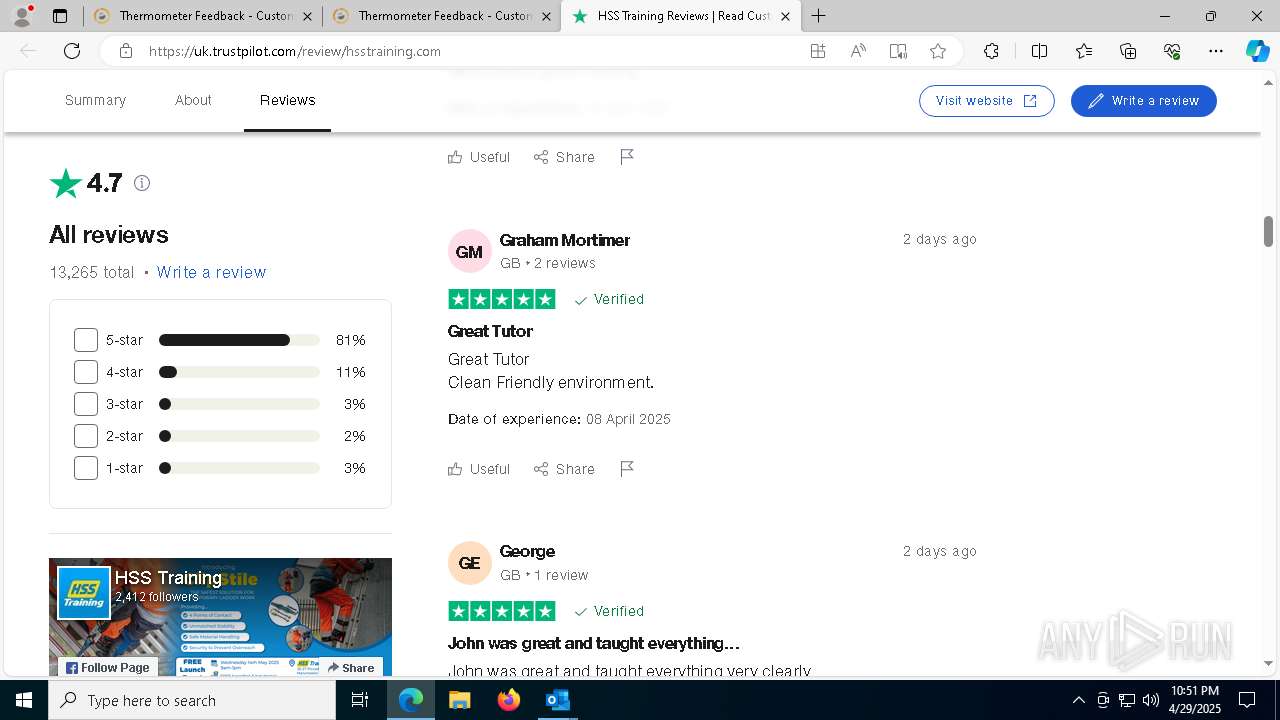Click Follow Page on HSS Training widget
The image size is (1280, 720).
click(108, 667)
